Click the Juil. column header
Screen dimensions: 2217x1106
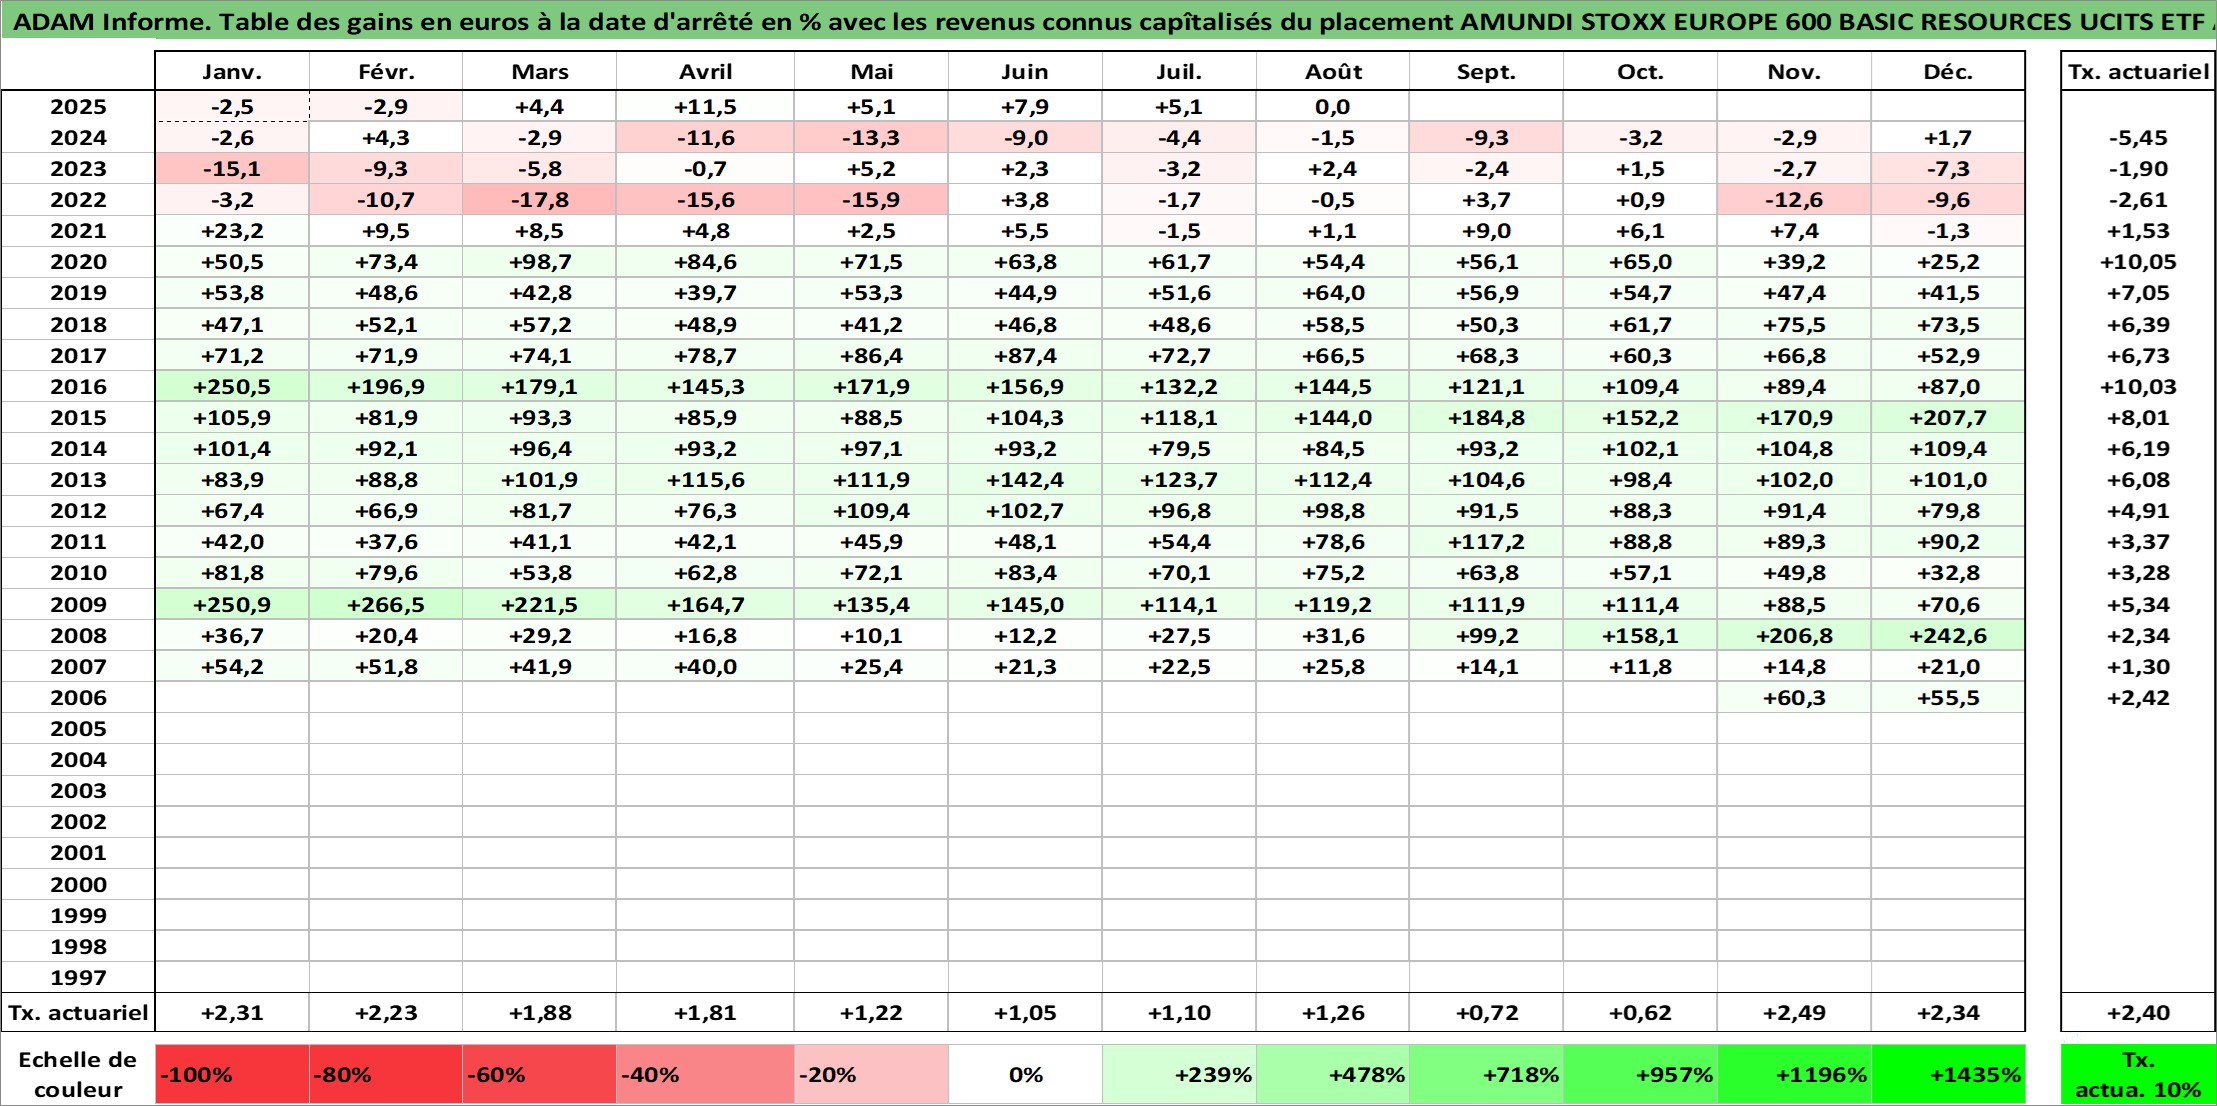(1179, 72)
